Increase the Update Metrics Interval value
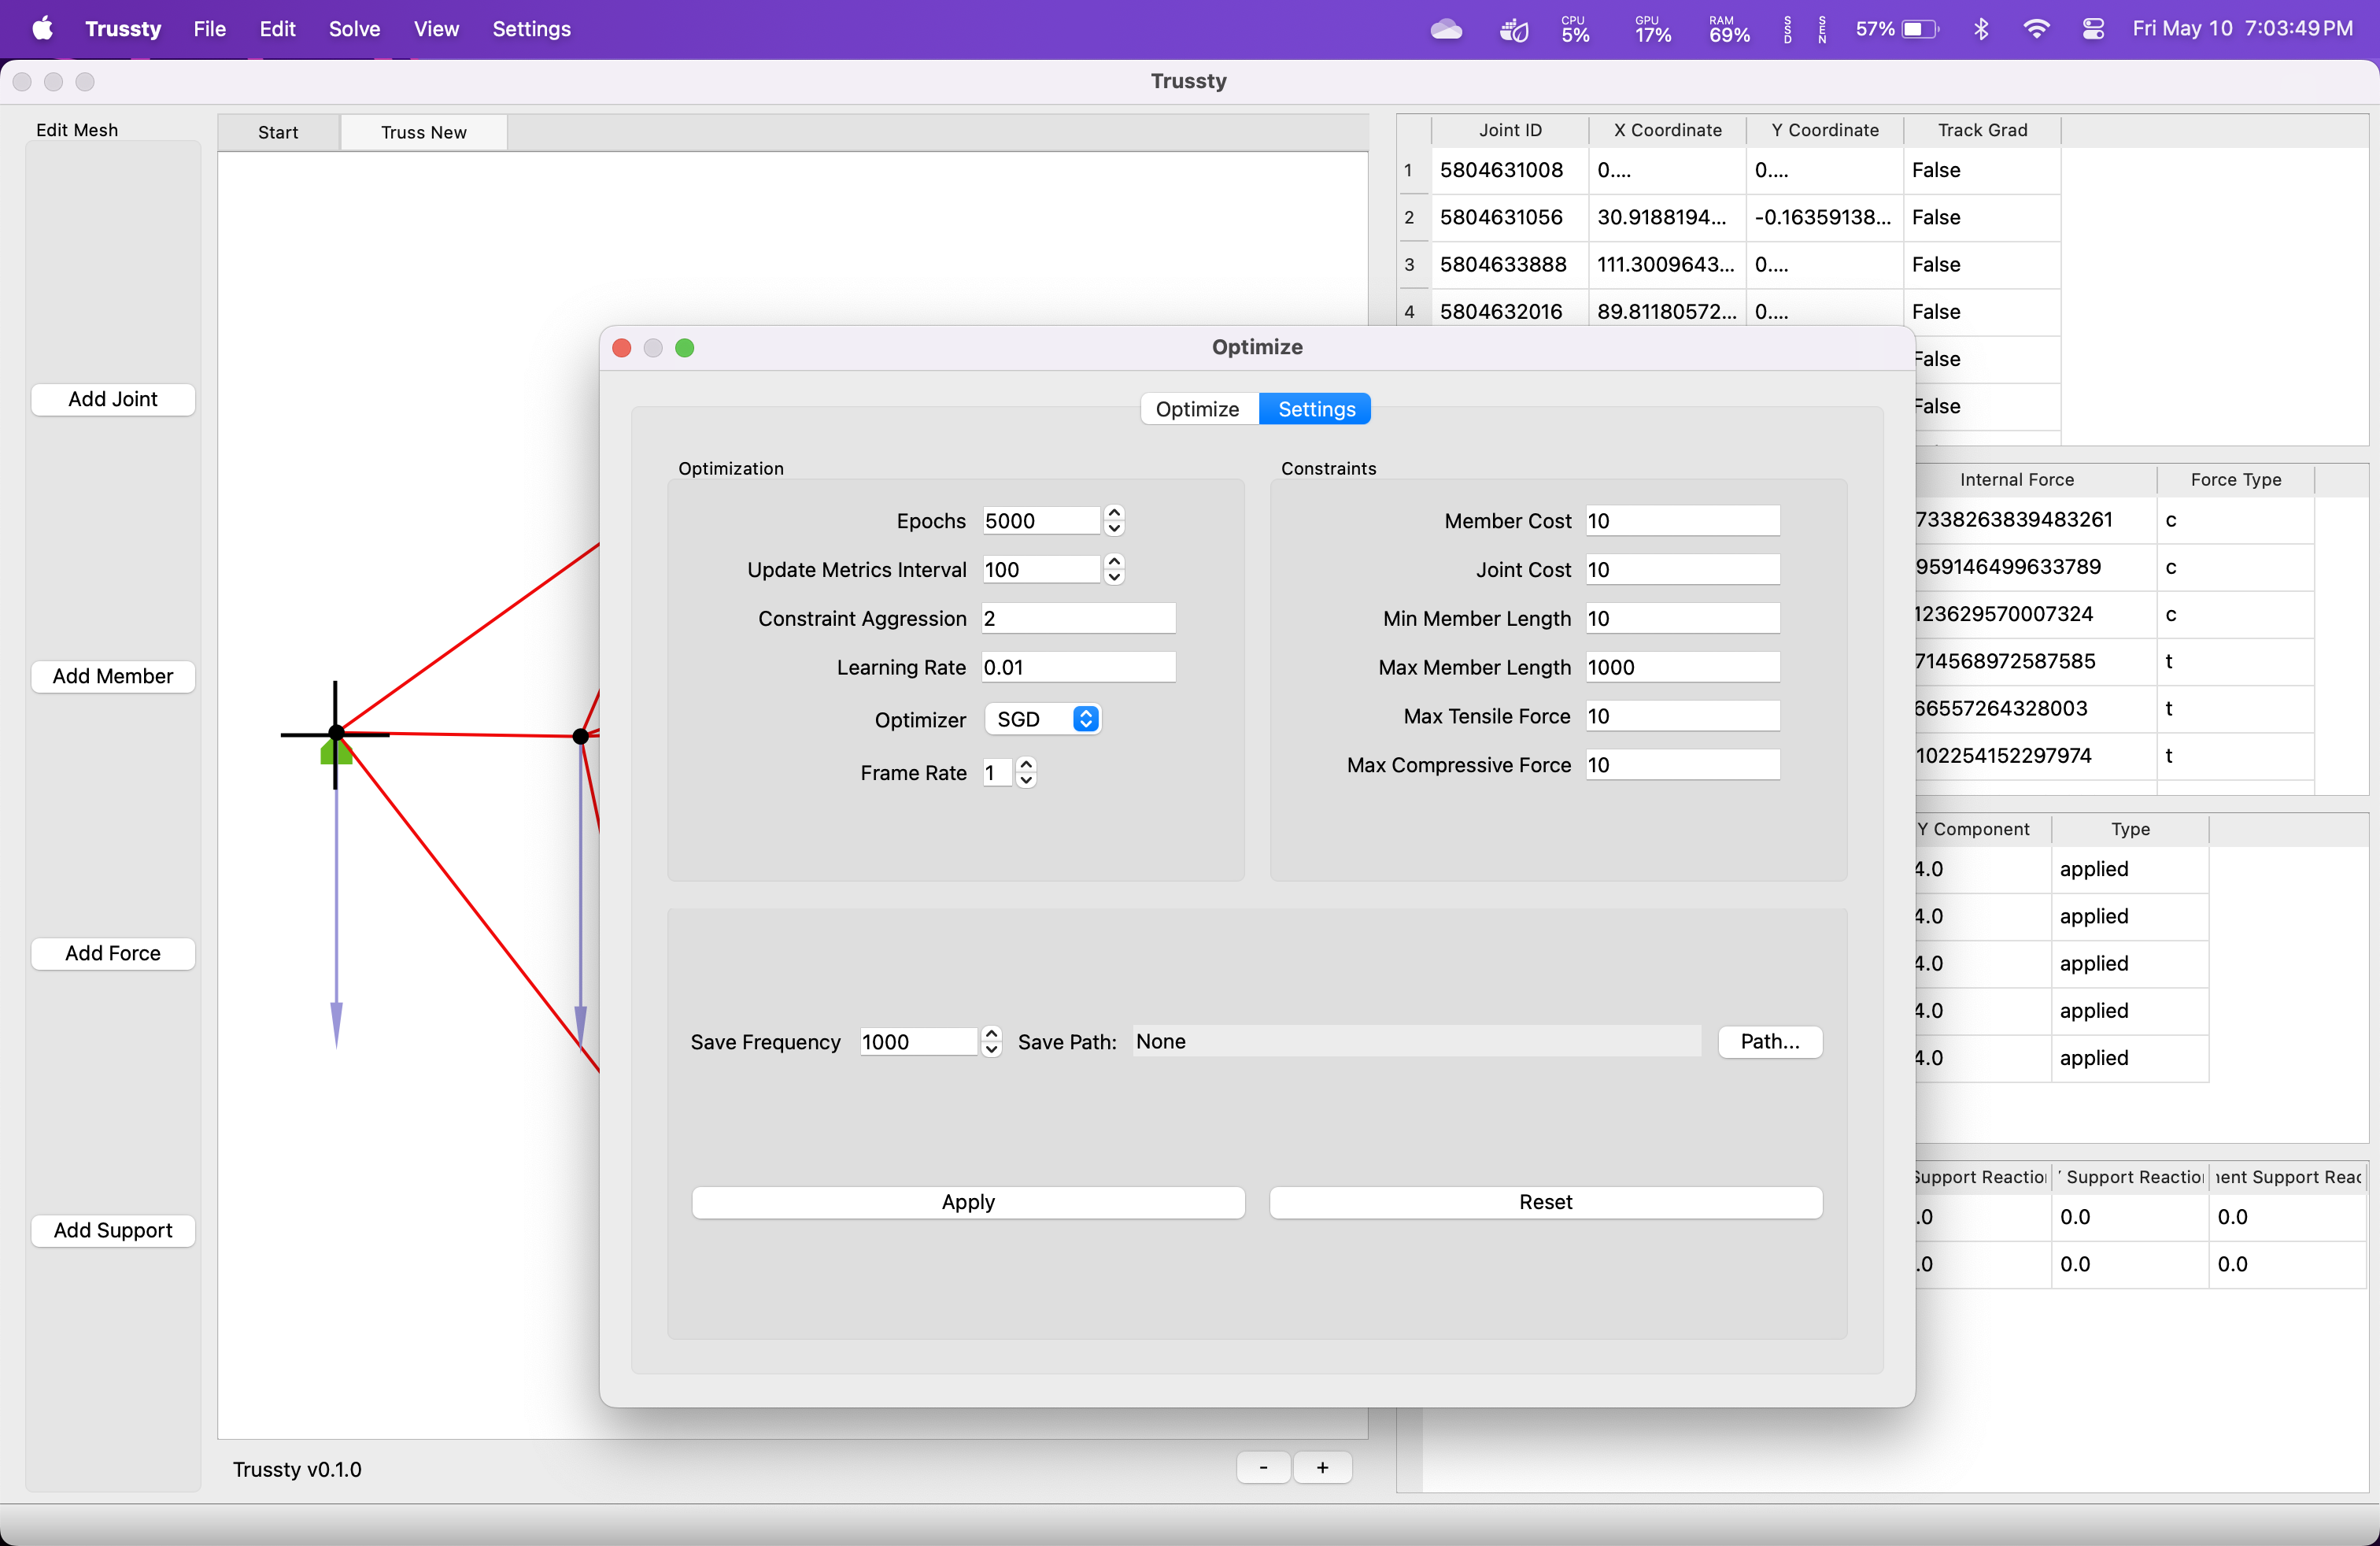Viewport: 2380px width, 1546px height. [1114, 561]
